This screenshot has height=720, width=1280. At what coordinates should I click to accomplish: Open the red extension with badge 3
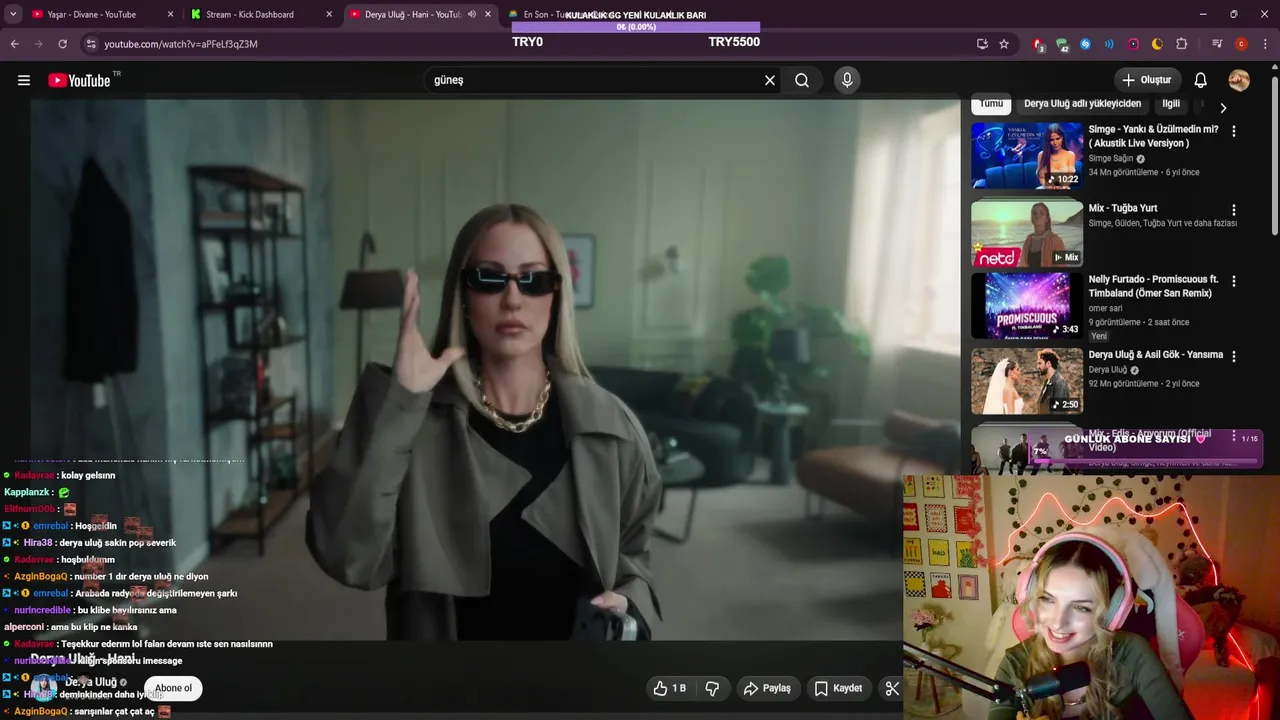(1039, 44)
